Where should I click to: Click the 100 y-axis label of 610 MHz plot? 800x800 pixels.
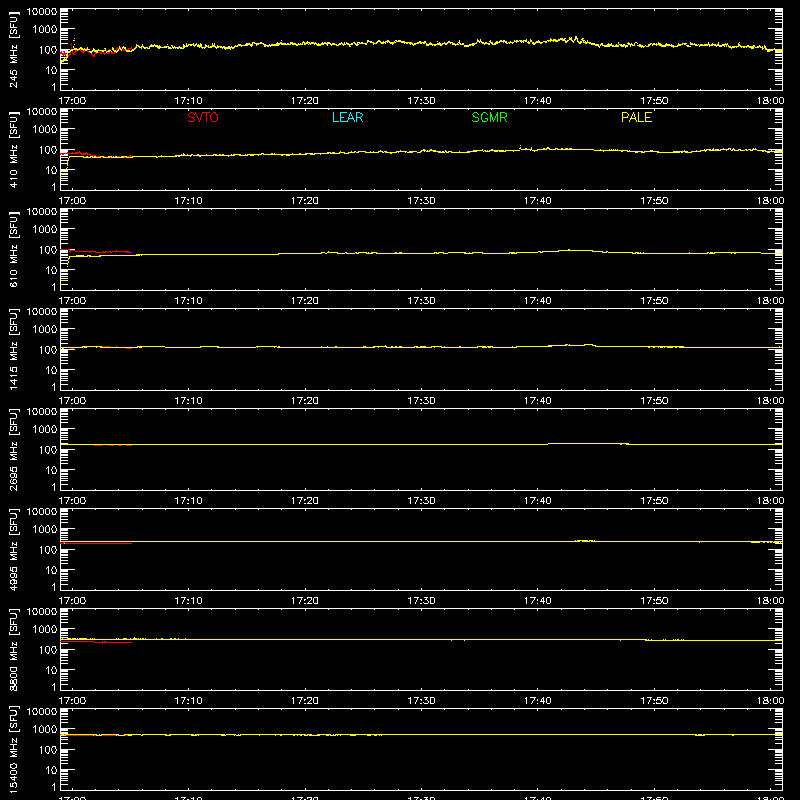pyautogui.click(x=48, y=250)
